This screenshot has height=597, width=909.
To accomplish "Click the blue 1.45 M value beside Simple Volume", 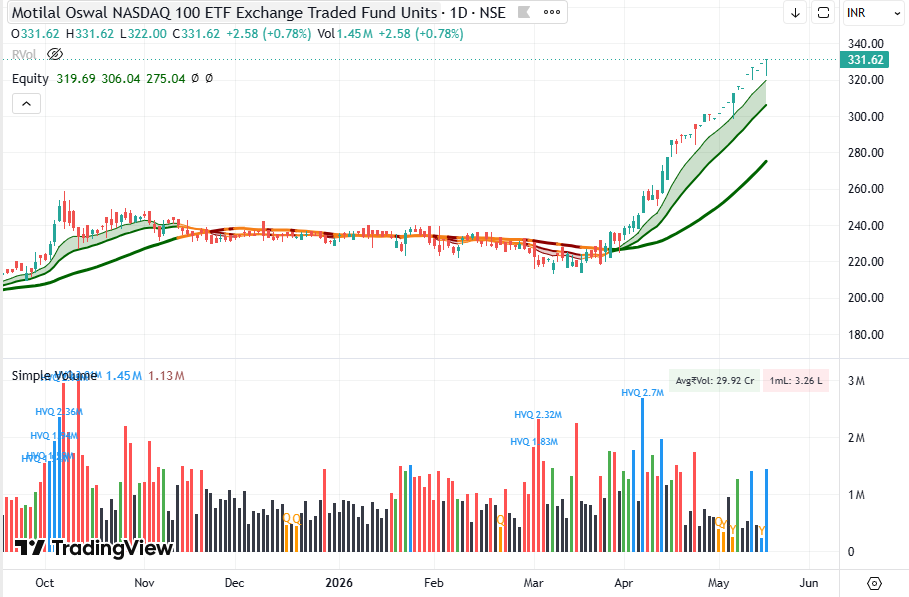I will tap(123, 376).
